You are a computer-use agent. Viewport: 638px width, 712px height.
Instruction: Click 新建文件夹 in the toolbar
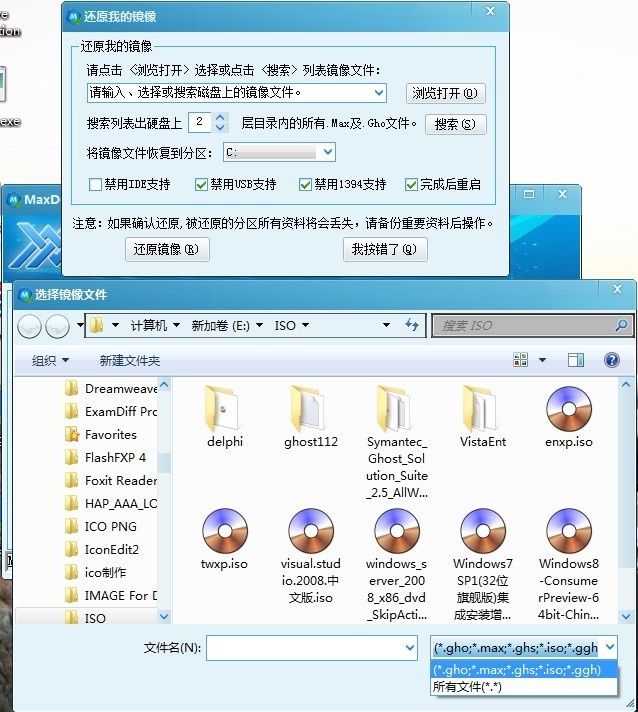coord(130,361)
